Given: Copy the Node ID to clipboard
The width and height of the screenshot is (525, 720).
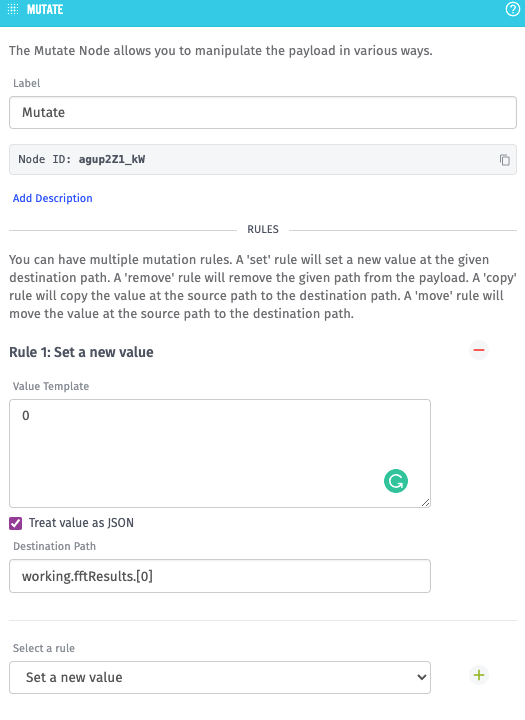Looking at the screenshot, I should click(505, 160).
